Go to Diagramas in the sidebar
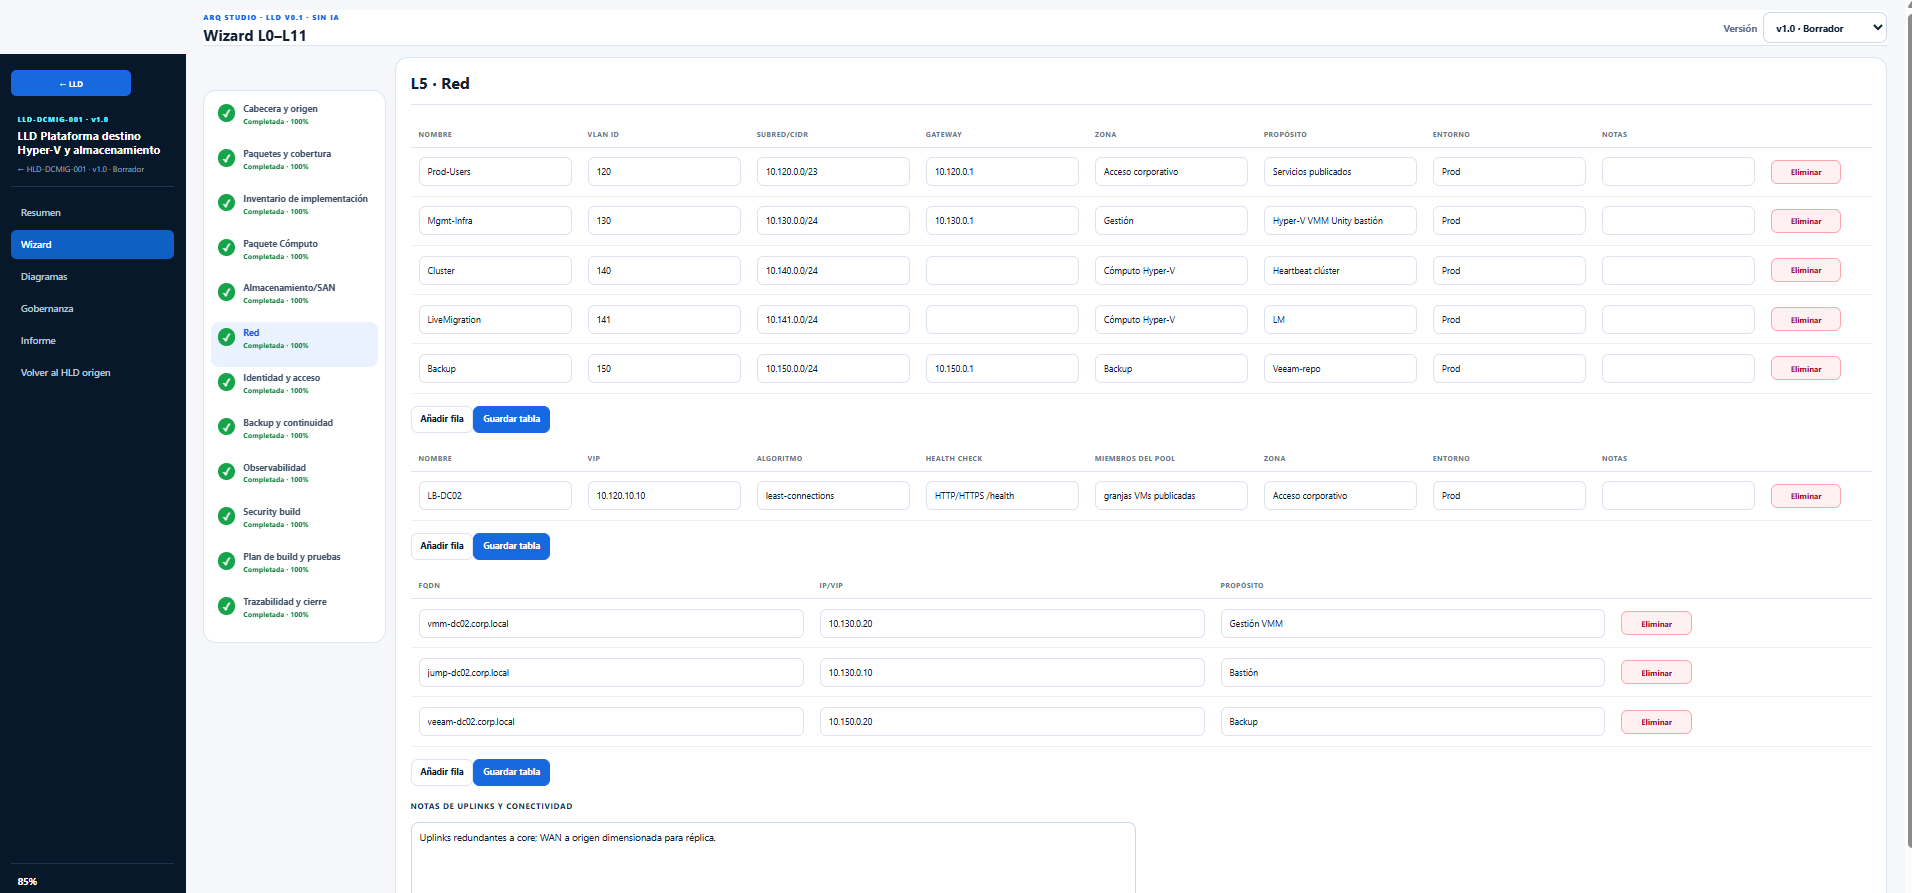The image size is (1912, 893). (92, 277)
